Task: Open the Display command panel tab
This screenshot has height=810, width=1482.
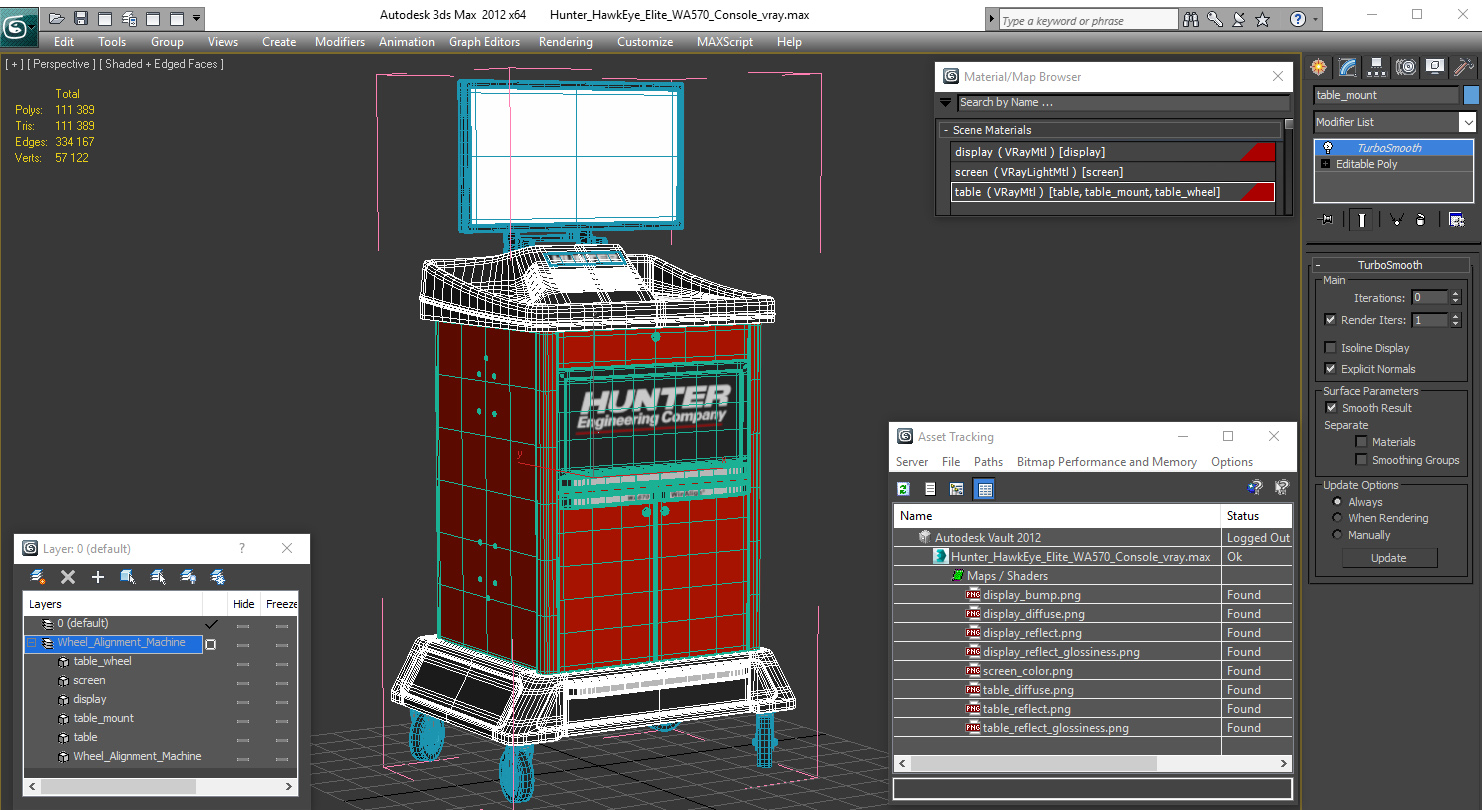Action: [1435, 67]
